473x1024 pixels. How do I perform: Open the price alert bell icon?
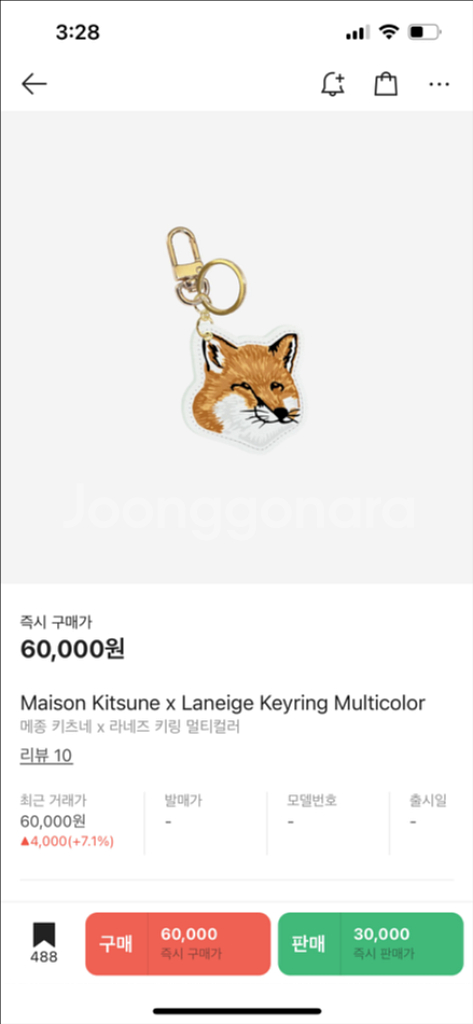(x=333, y=84)
